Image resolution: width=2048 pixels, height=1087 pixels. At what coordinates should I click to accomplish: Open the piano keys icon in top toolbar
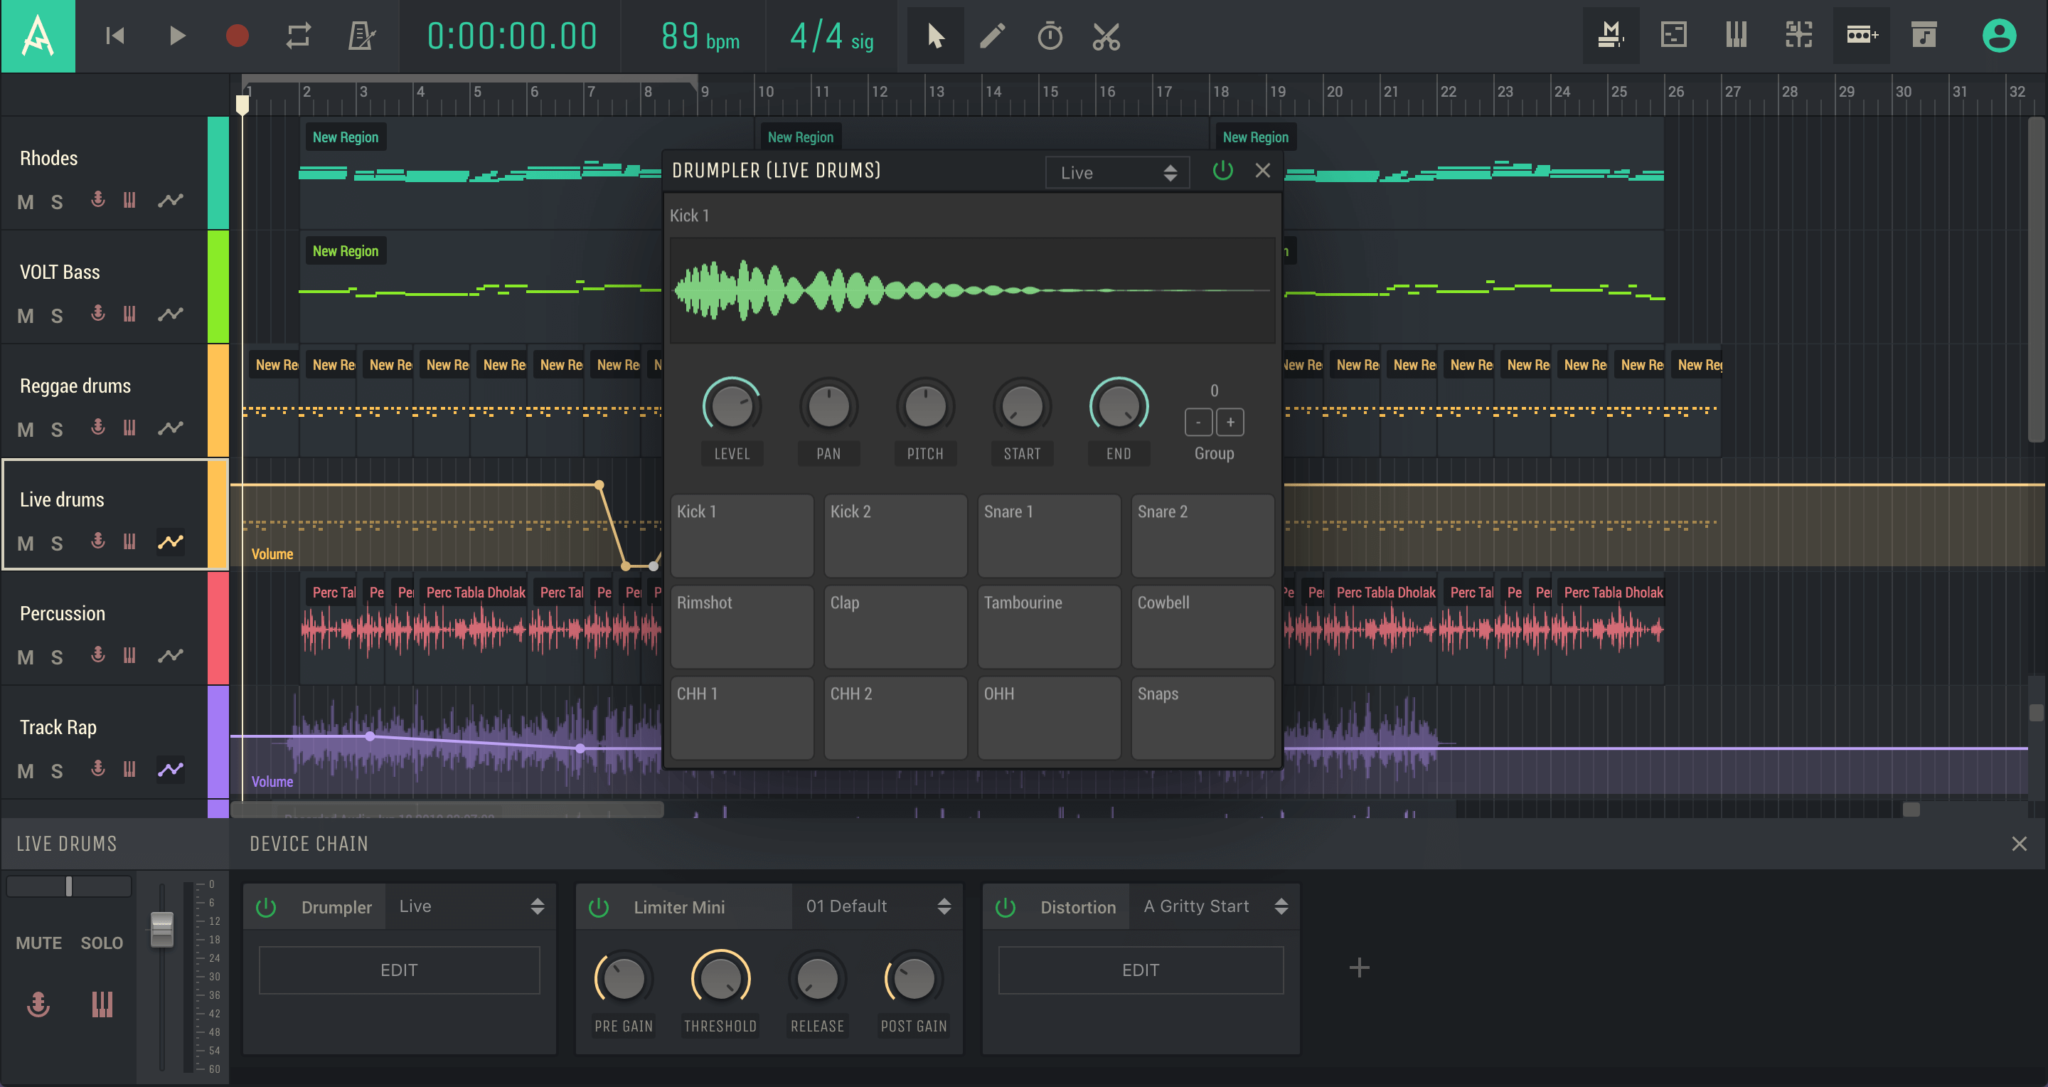(x=1736, y=36)
